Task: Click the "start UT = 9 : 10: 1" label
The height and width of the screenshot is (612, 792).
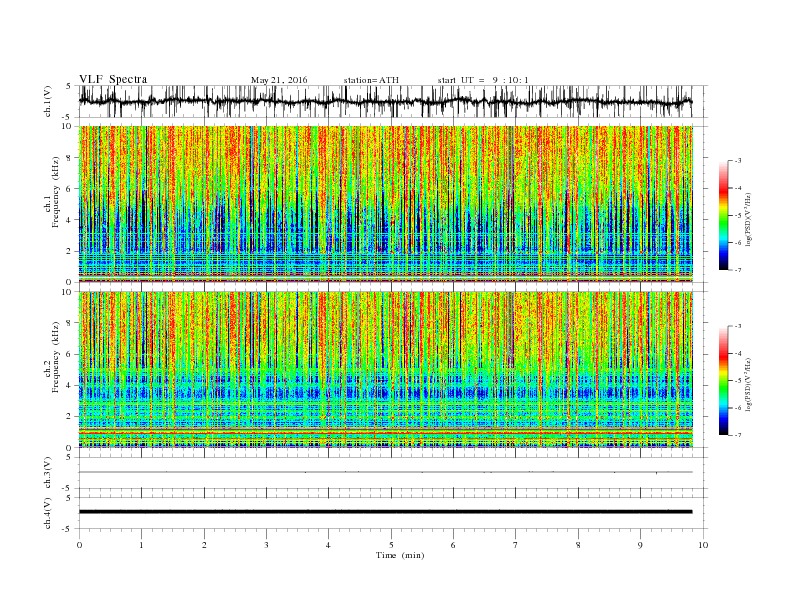Action: point(483,80)
